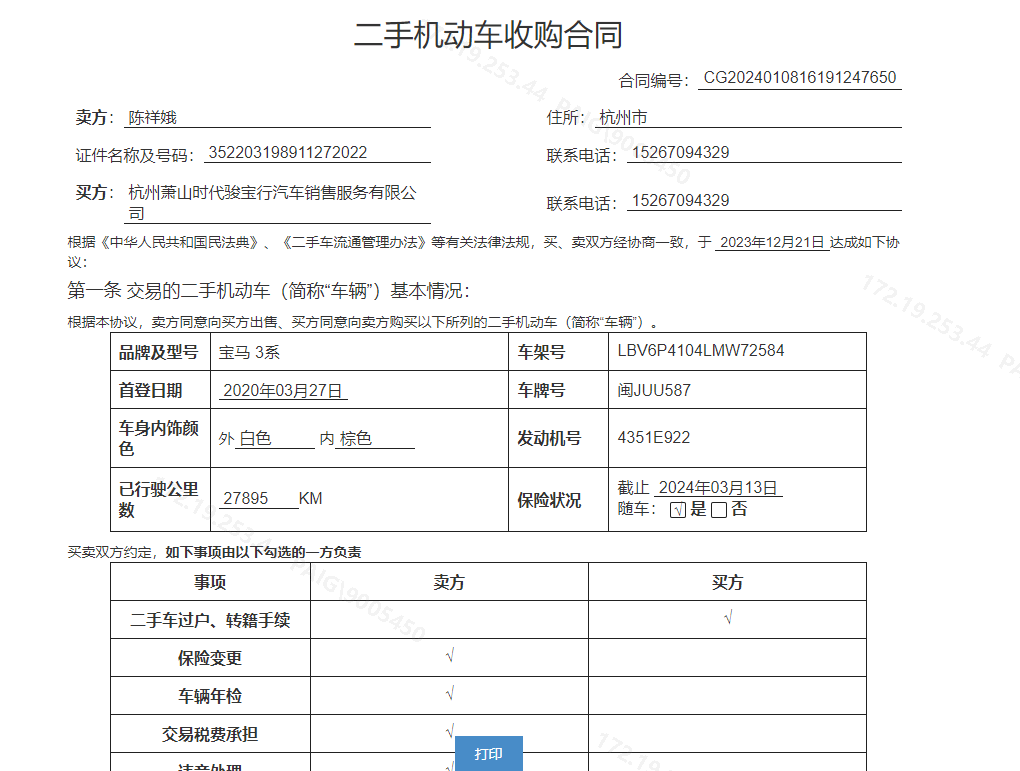Screen dimensions: 1020x771
Task: Click the 已行驶公里数 header cell
Action: (x=159, y=500)
